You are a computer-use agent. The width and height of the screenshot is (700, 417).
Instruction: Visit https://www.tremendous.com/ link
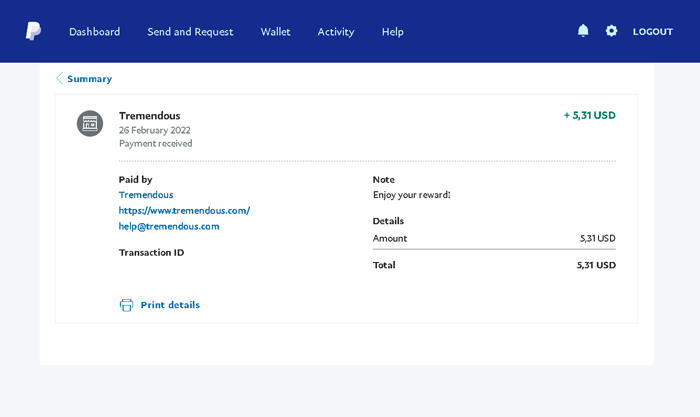click(184, 210)
